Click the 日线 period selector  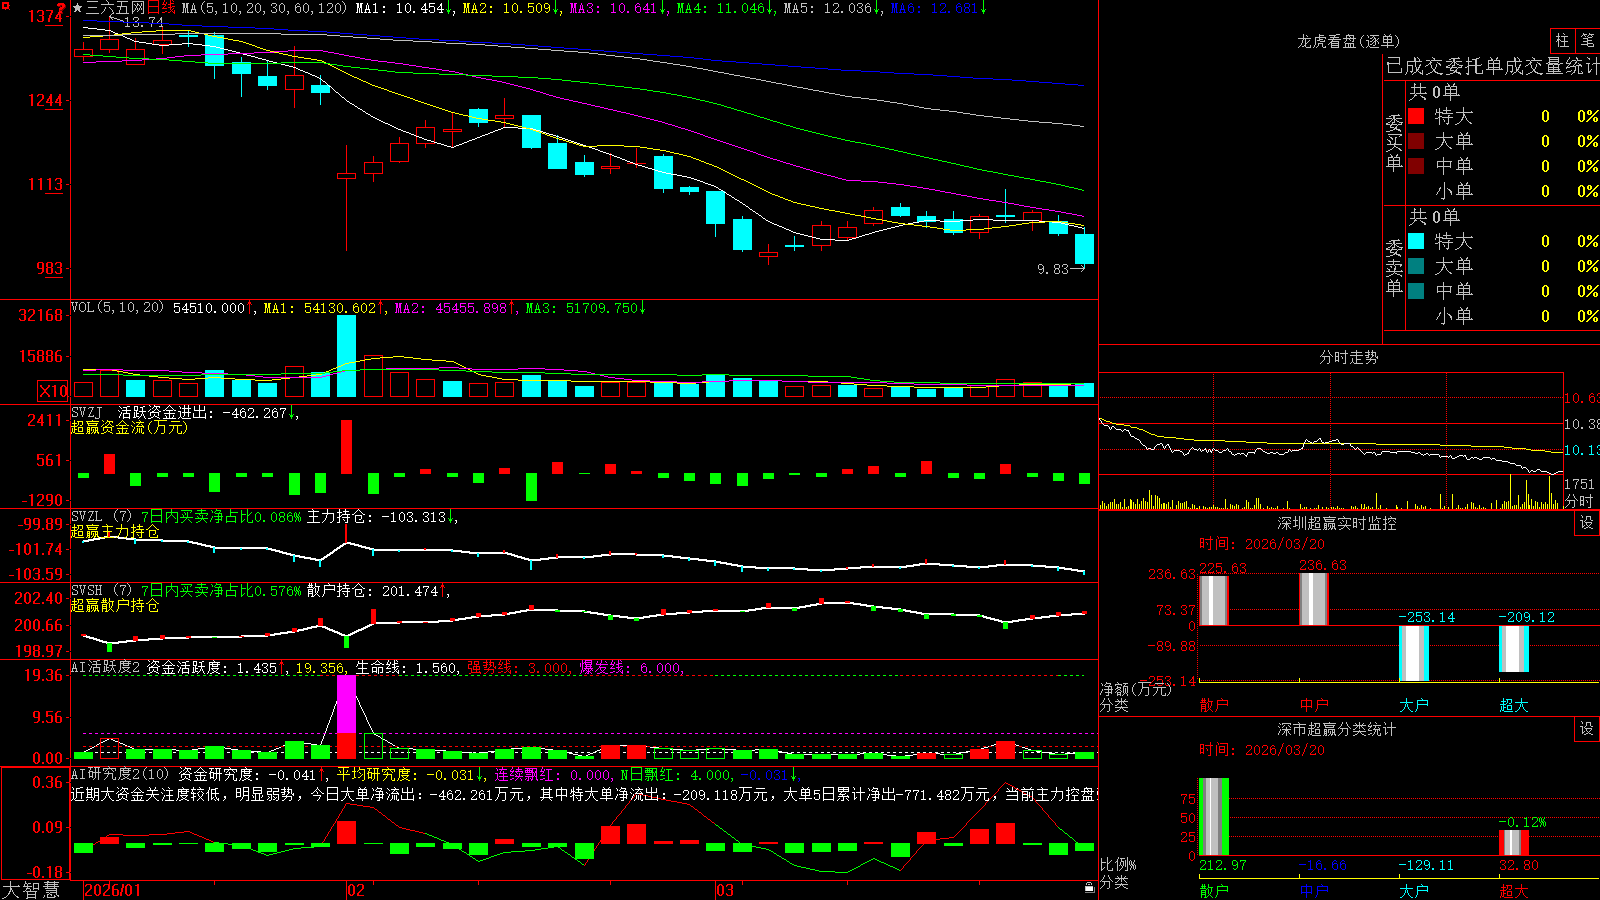161,8
